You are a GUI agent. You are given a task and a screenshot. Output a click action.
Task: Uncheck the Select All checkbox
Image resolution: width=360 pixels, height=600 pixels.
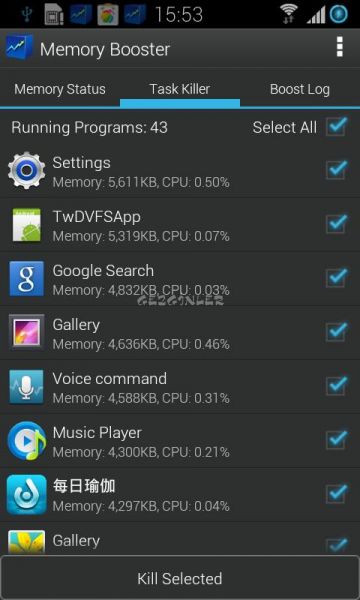click(337, 127)
